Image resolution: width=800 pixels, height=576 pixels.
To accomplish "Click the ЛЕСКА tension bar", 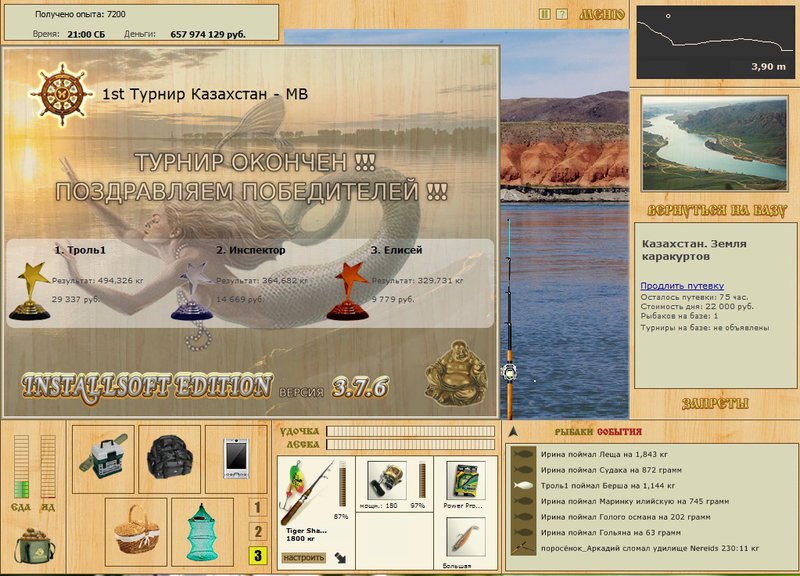I will tap(411, 444).
